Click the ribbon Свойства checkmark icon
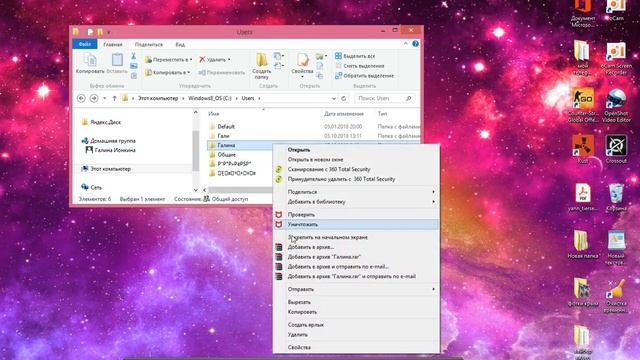The image size is (640, 360). click(302, 60)
